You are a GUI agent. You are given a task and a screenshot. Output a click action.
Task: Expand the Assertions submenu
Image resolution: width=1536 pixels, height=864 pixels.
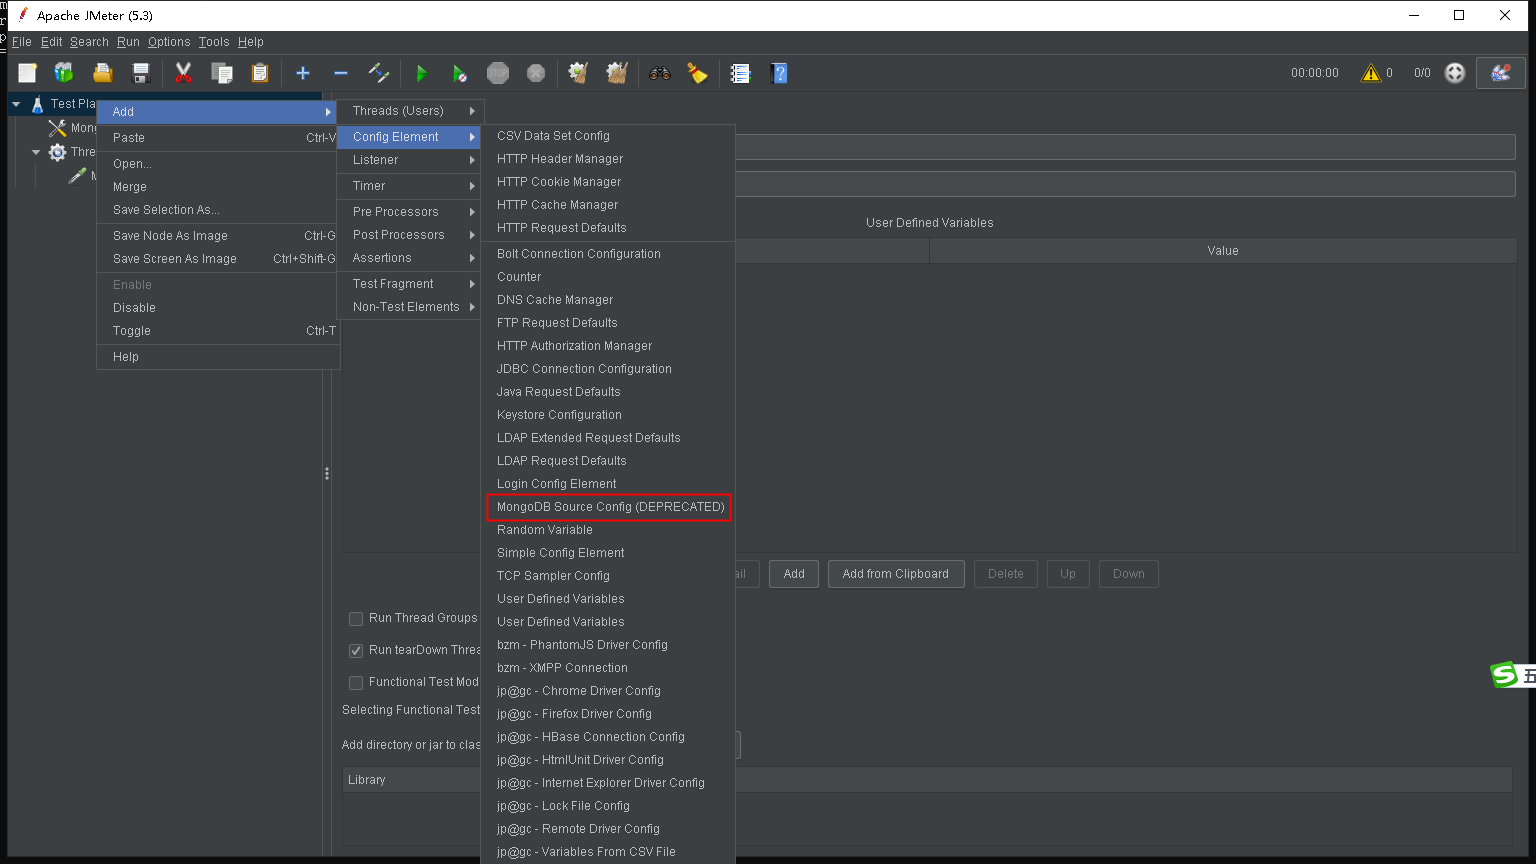(x=410, y=258)
